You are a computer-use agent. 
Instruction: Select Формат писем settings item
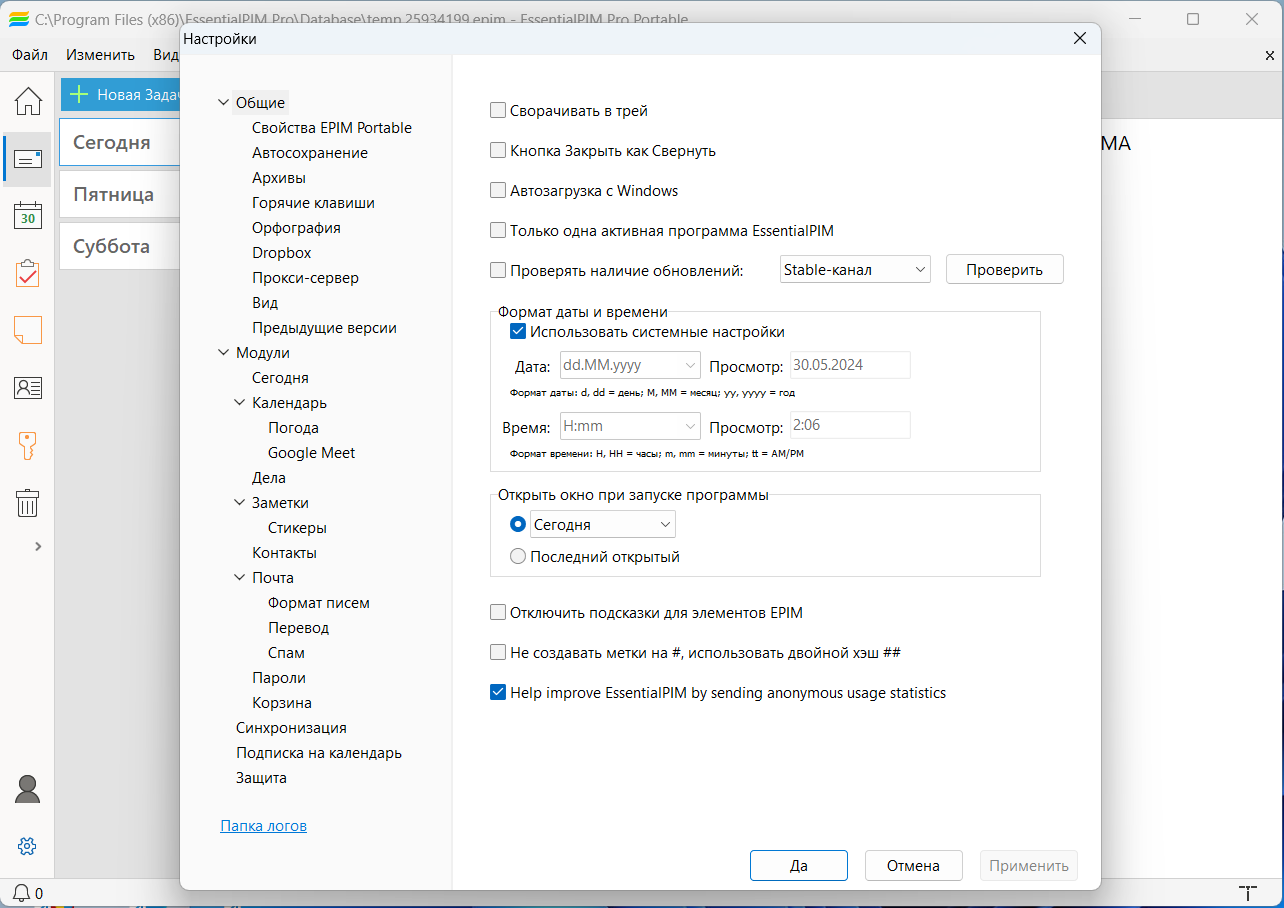(319, 602)
